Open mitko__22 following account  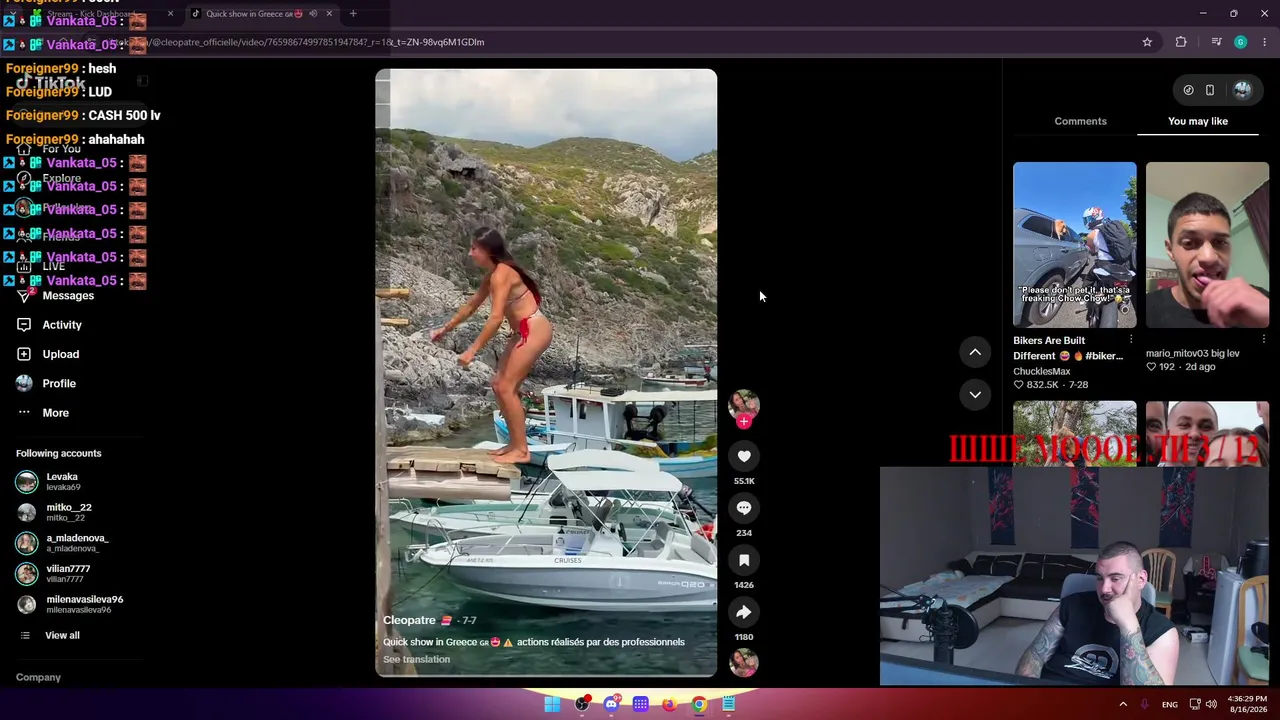68,512
